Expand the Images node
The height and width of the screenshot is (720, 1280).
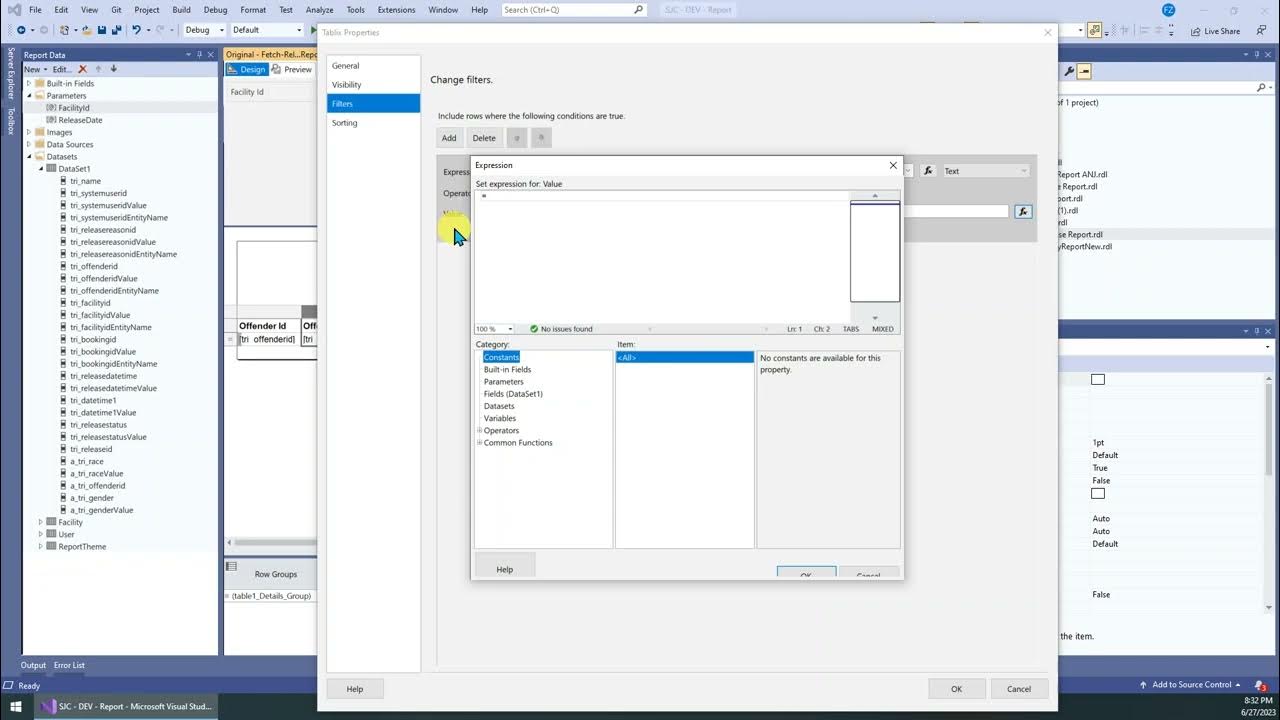click(29, 132)
